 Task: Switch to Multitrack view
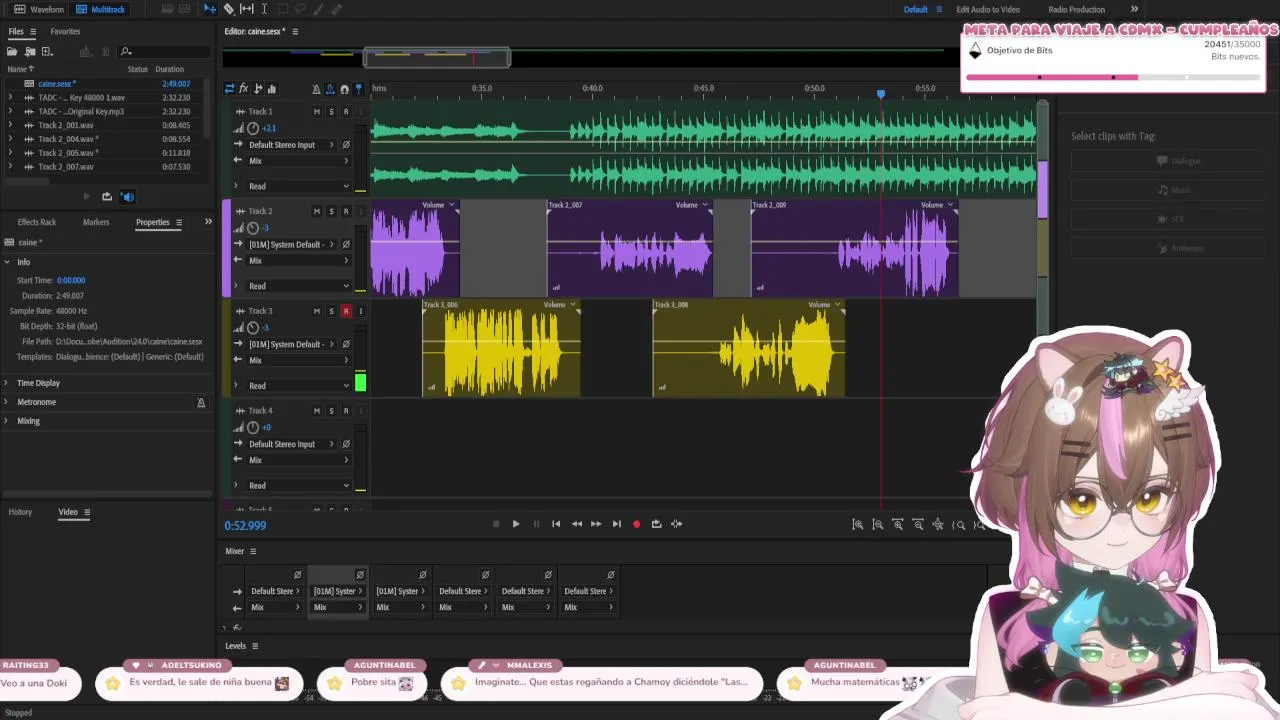[101, 9]
